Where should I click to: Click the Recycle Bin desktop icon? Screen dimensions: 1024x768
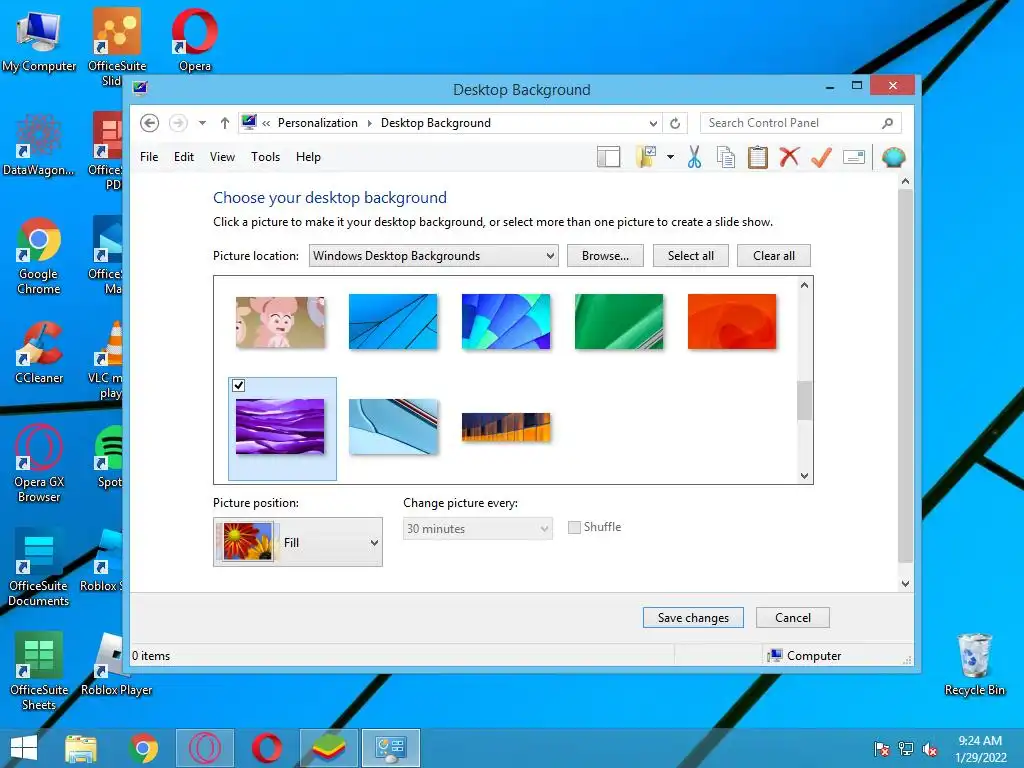[974, 665]
